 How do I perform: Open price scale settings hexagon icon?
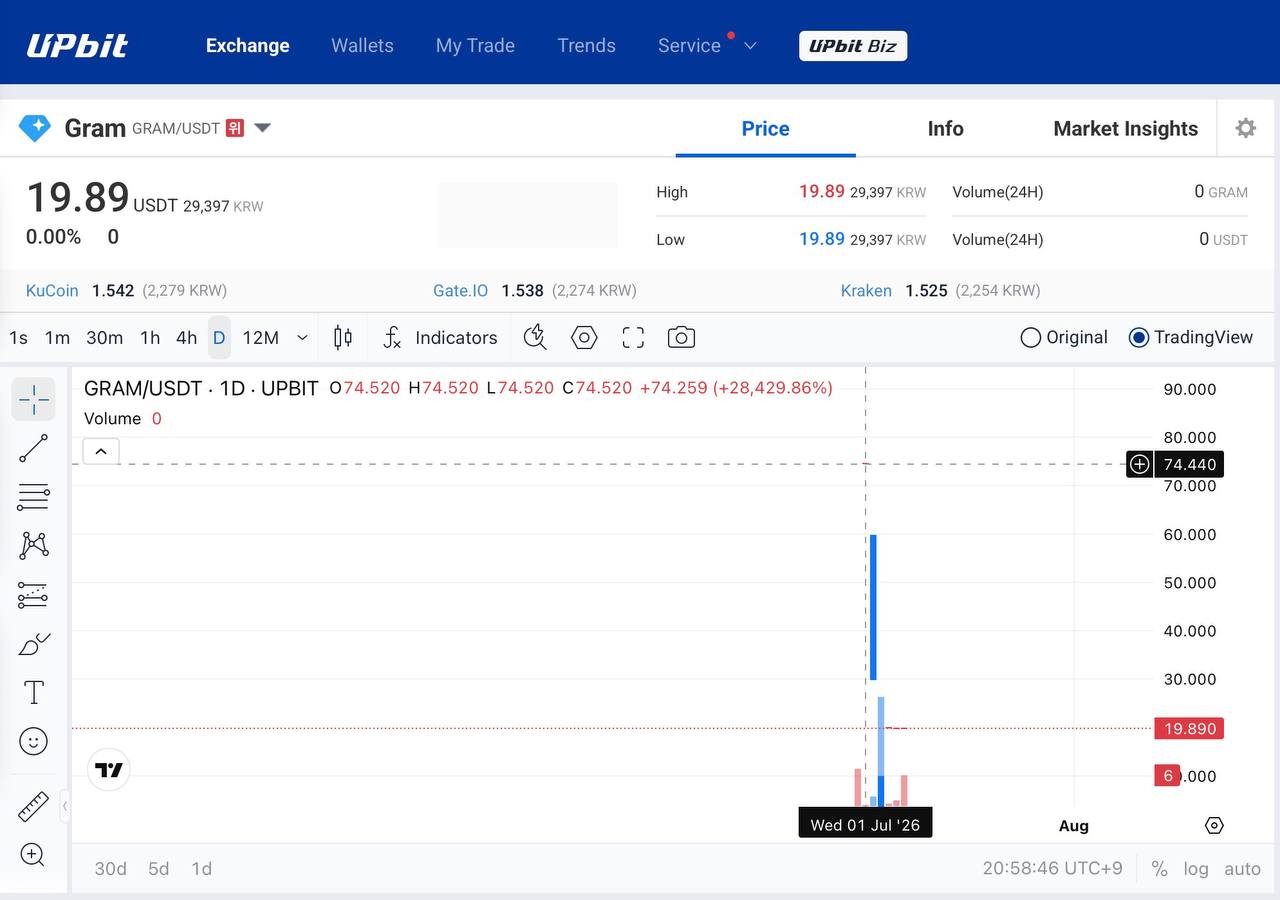[1214, 826]
